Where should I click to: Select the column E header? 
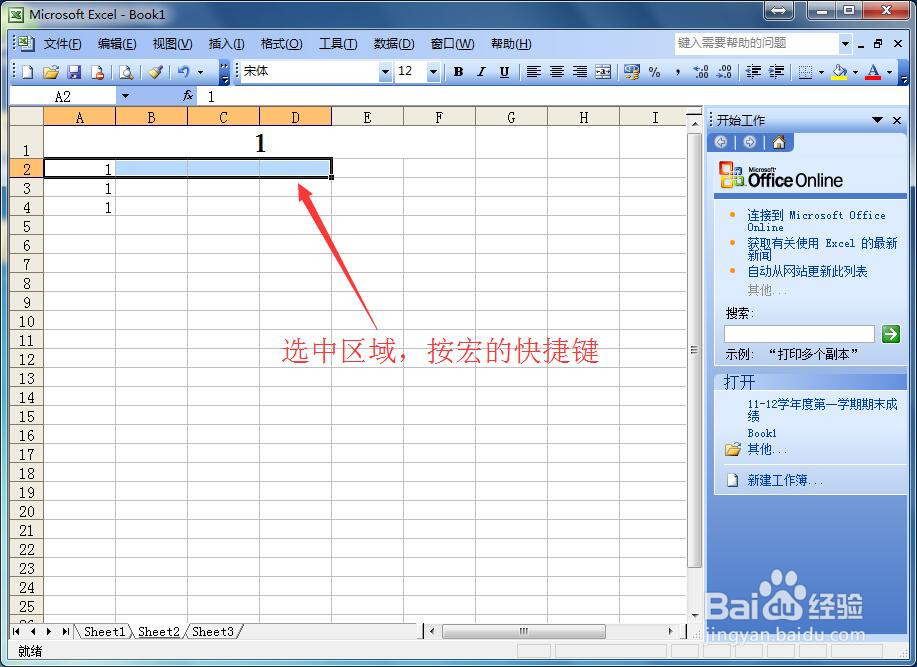pyautogui.click(x=367, y=117)
